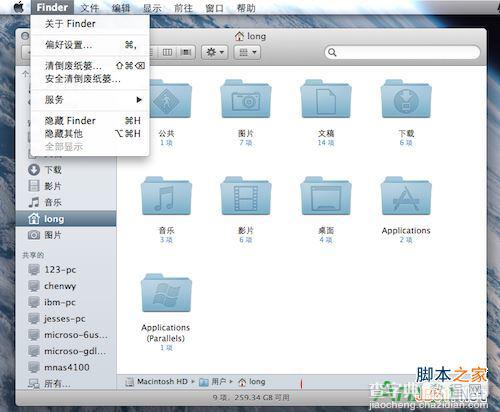Open the 文稿 folder icon
This screenshot has height=412, width=500.
326,99
